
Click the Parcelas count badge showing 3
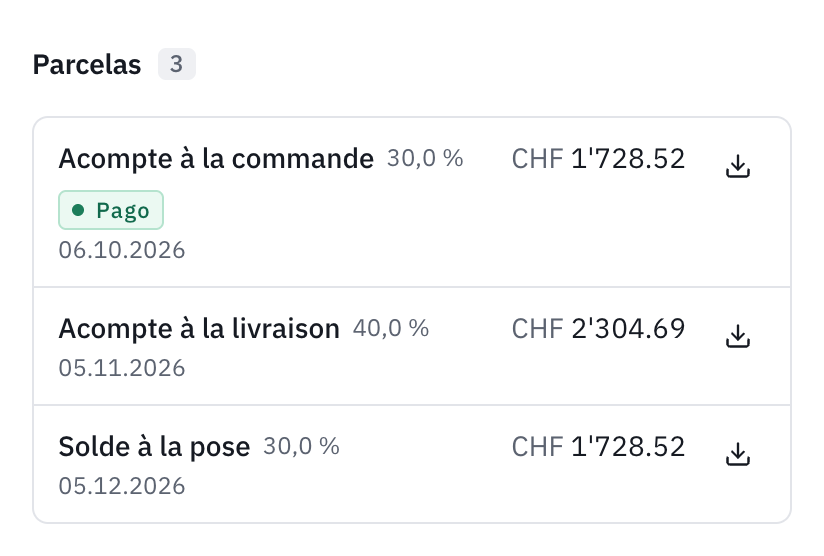coord(177,64)
